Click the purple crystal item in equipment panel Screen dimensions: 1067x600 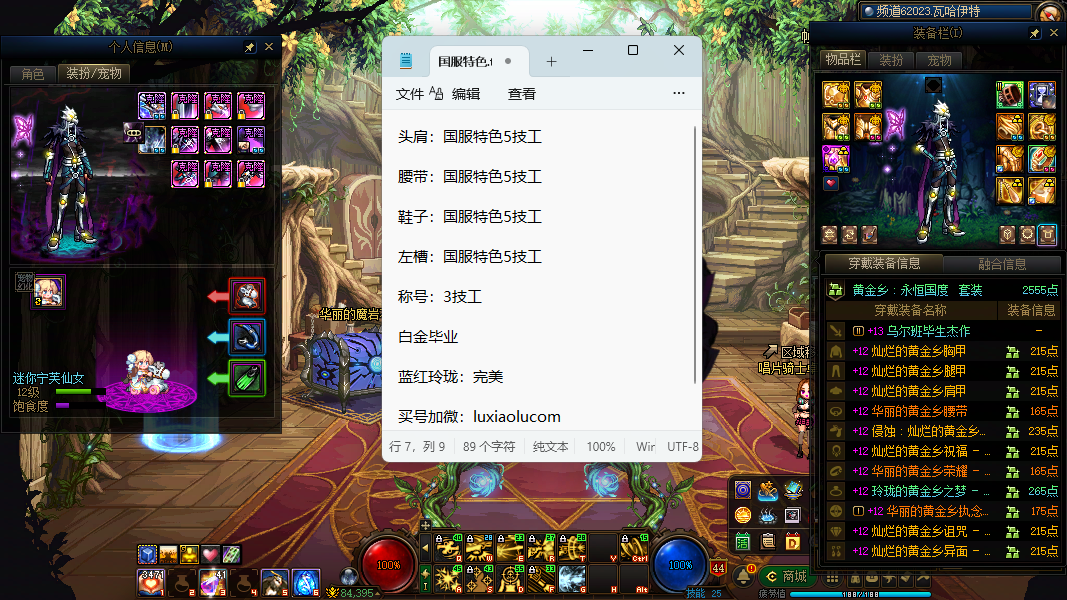click(835, 158)
